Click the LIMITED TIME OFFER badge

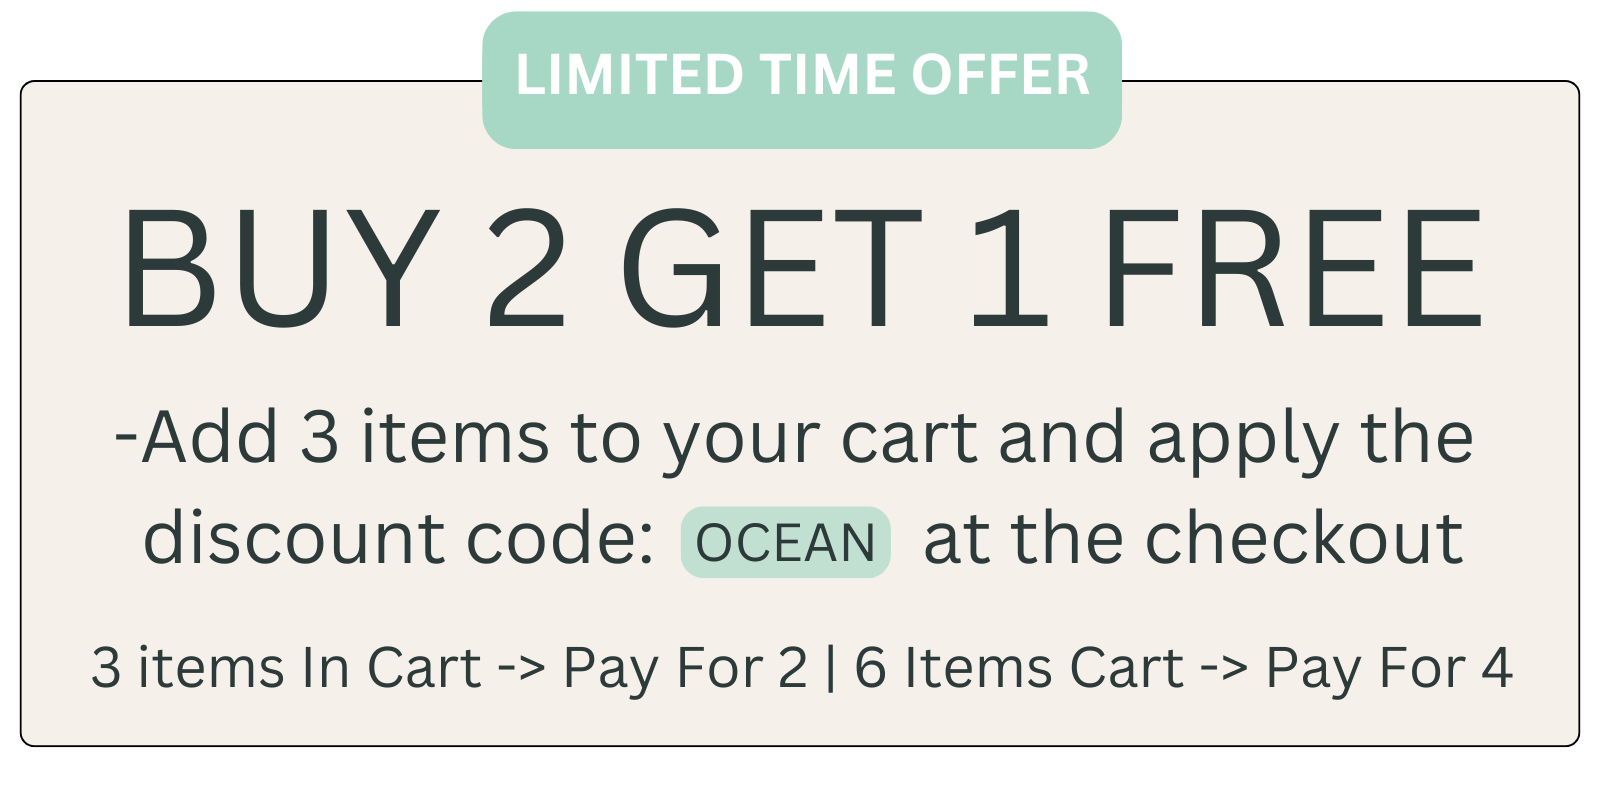tap(801, 77)
